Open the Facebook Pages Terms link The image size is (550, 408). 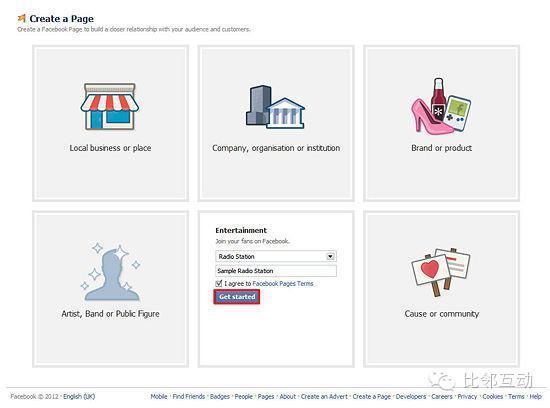tap(283, 283)
